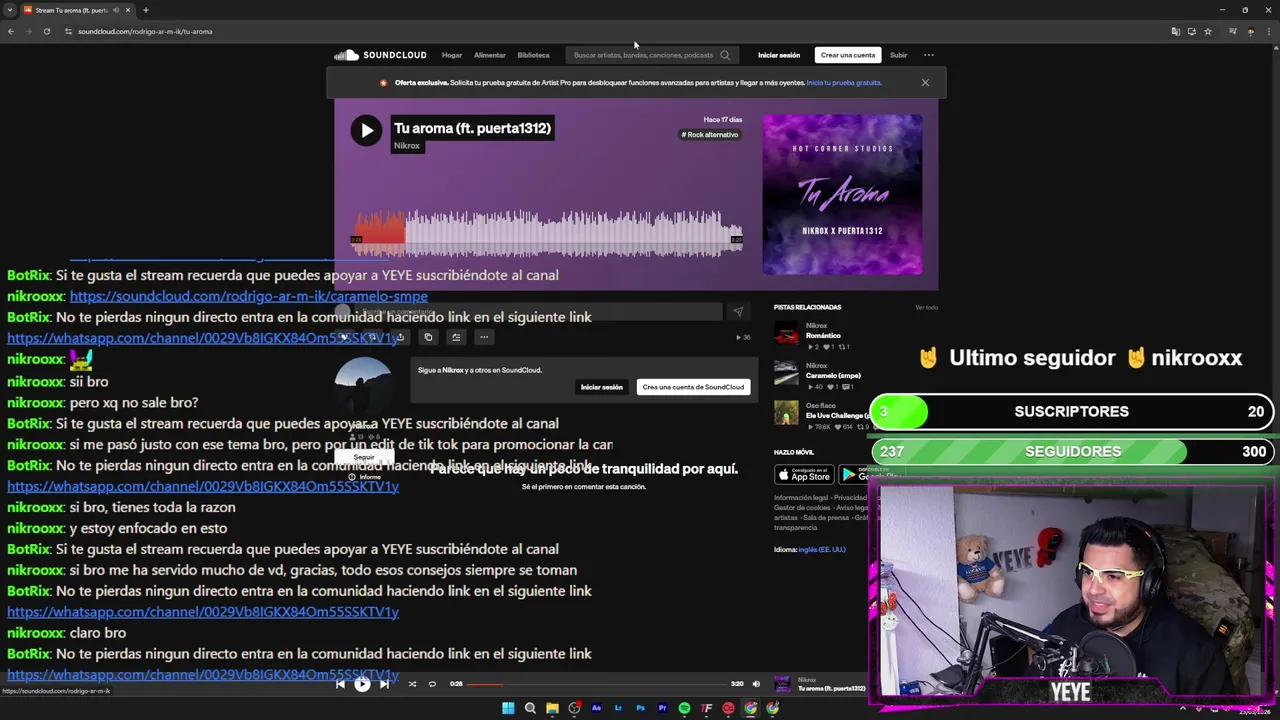Image resolution: width=1280 pixels, height=720 pixels.
Task: Toggle repeat in the player bar
Action: (432, 684)
